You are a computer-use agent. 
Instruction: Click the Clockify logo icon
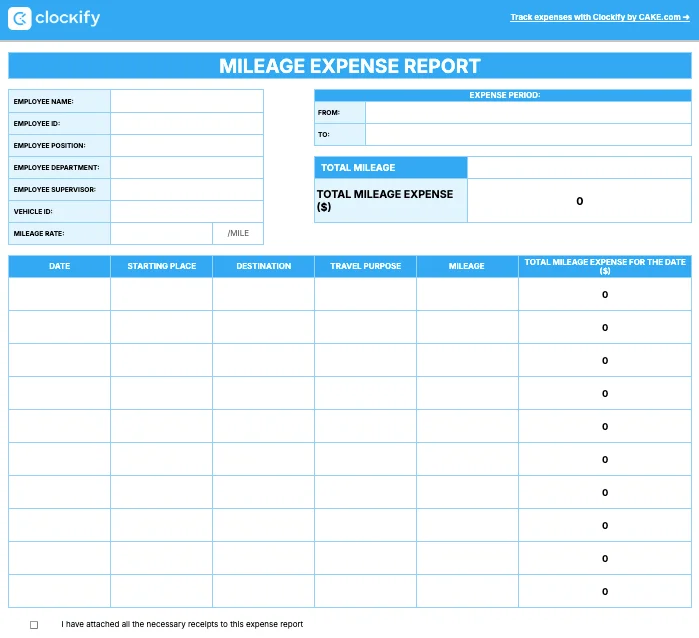point(20,18)
